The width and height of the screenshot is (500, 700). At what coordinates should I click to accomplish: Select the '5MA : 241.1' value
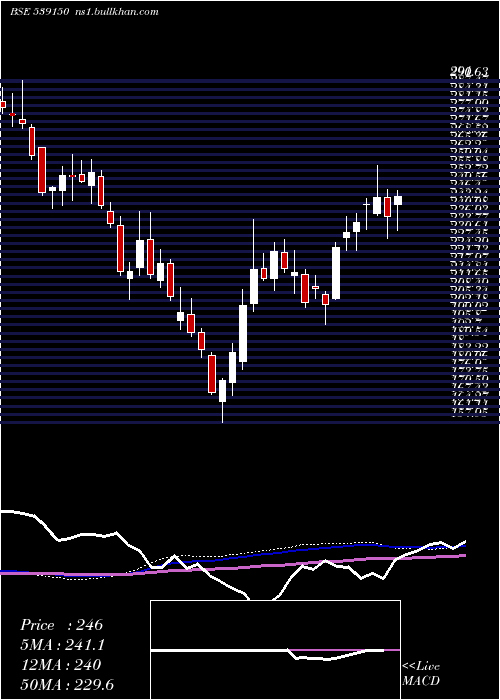coord(63,645)
